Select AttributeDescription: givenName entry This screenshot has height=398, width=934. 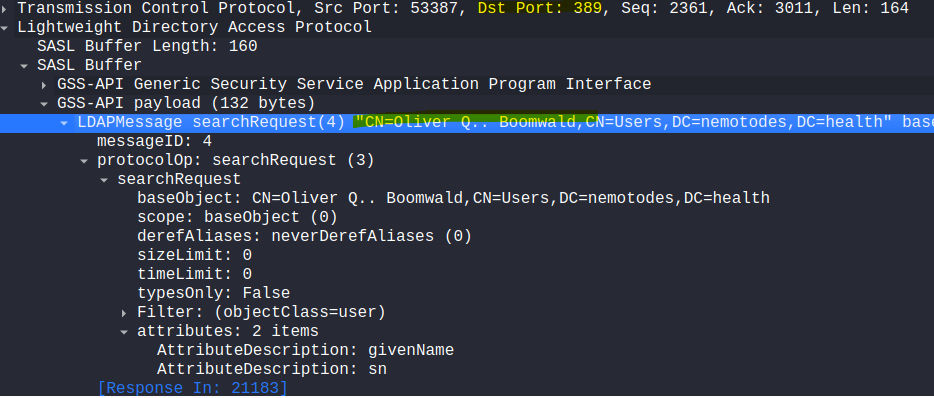305,350
